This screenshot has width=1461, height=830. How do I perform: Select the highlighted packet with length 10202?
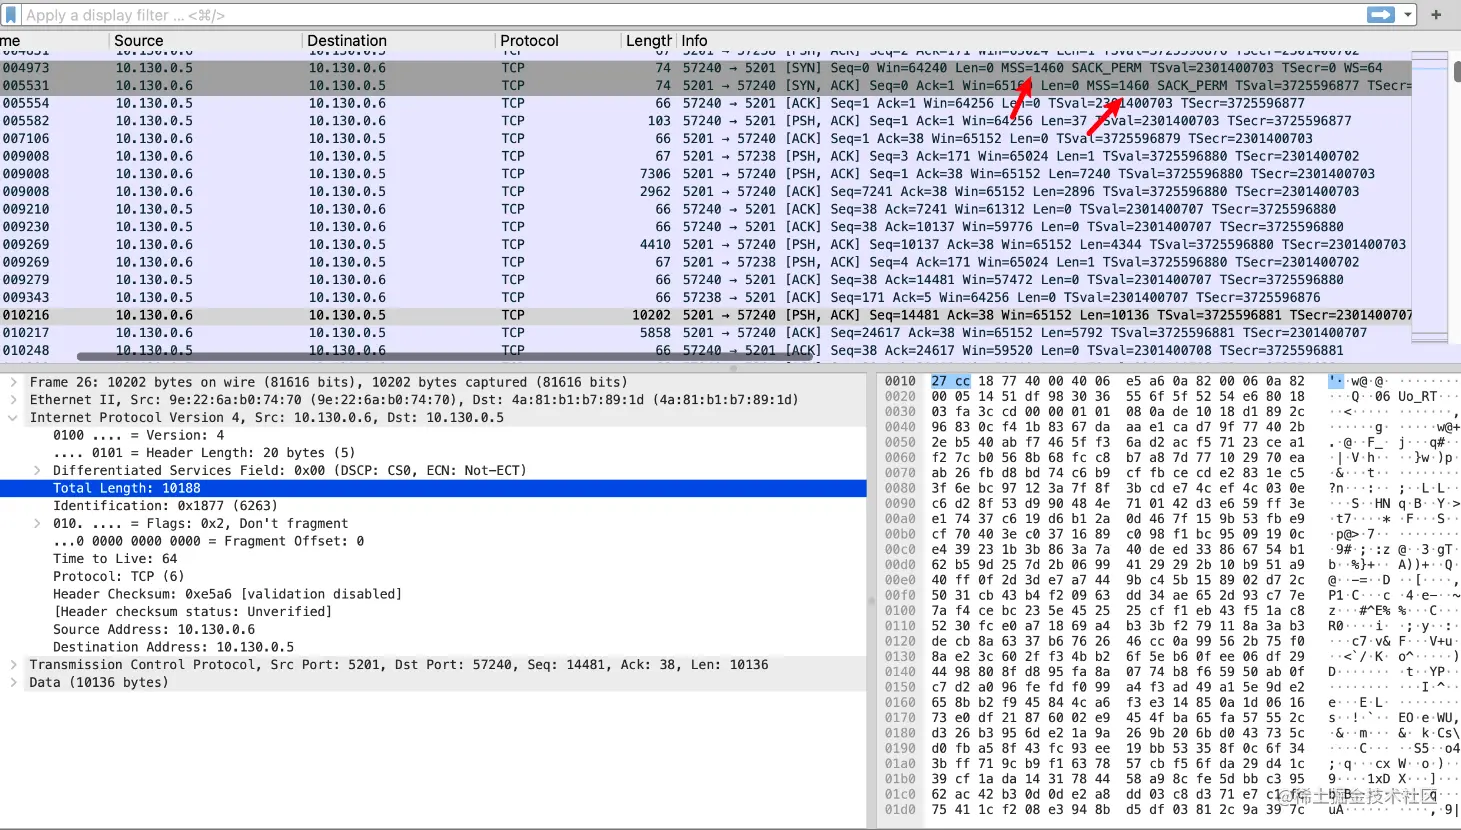(x=705, y=315)
